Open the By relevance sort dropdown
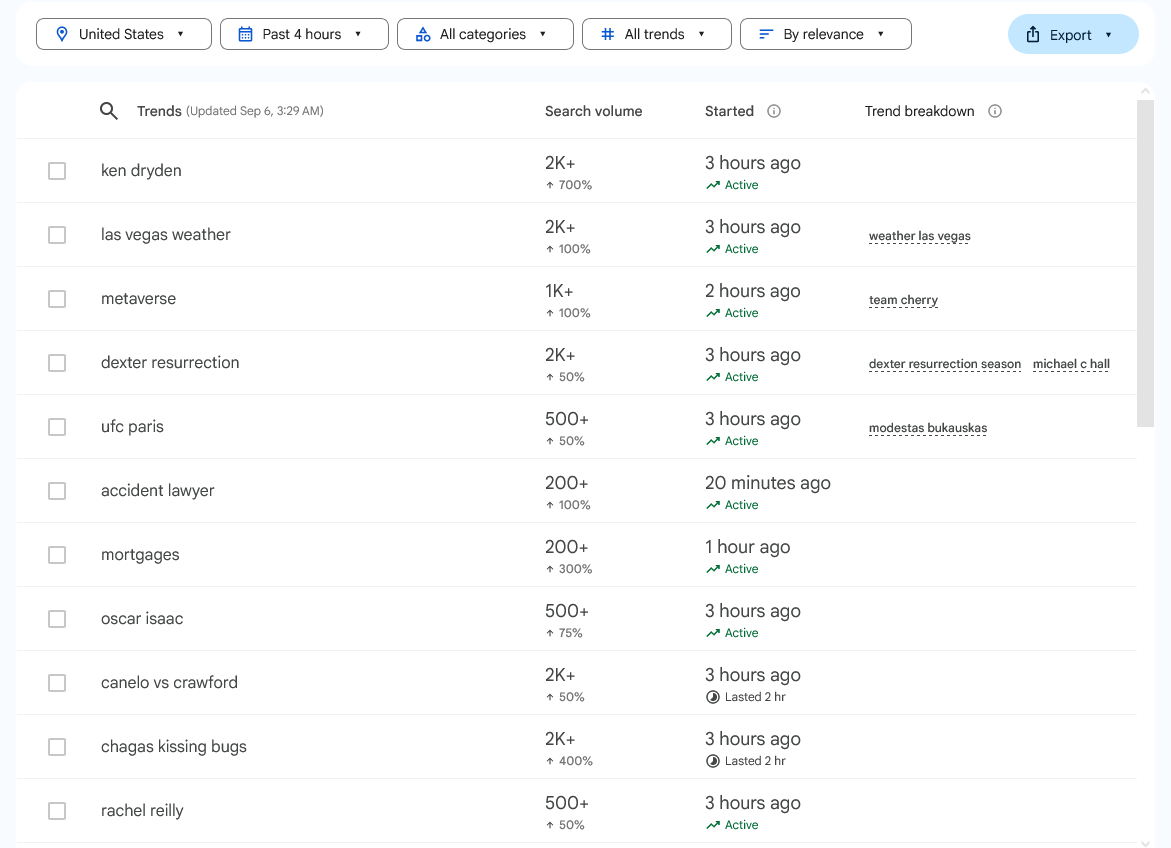The width and height of the screenshot is (1171, 848). [825, 34]
